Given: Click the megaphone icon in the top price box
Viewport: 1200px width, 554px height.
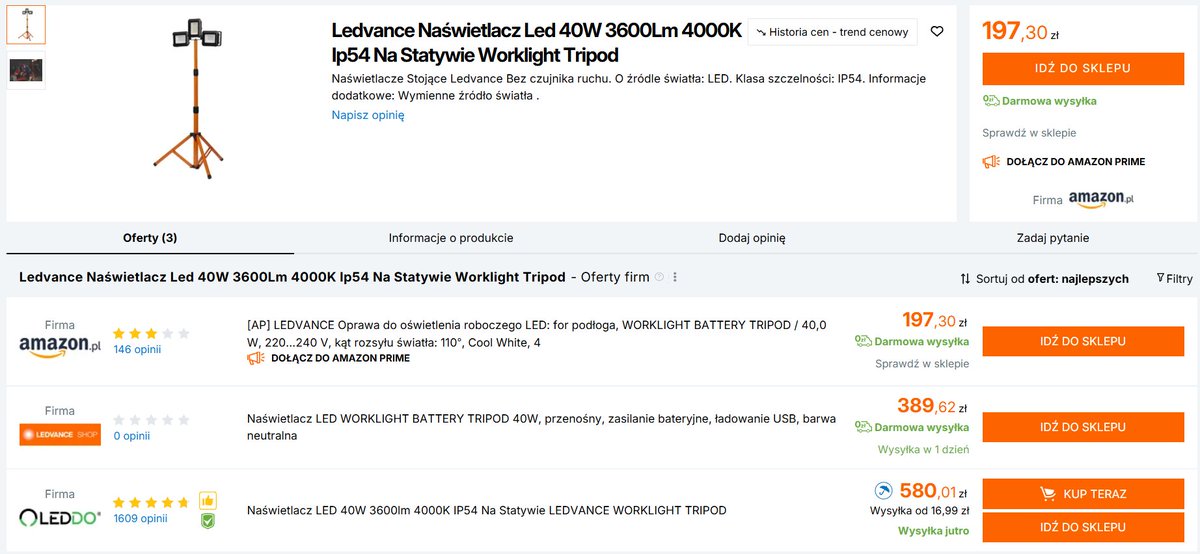Looking at the screenshot, I should 991,161.
